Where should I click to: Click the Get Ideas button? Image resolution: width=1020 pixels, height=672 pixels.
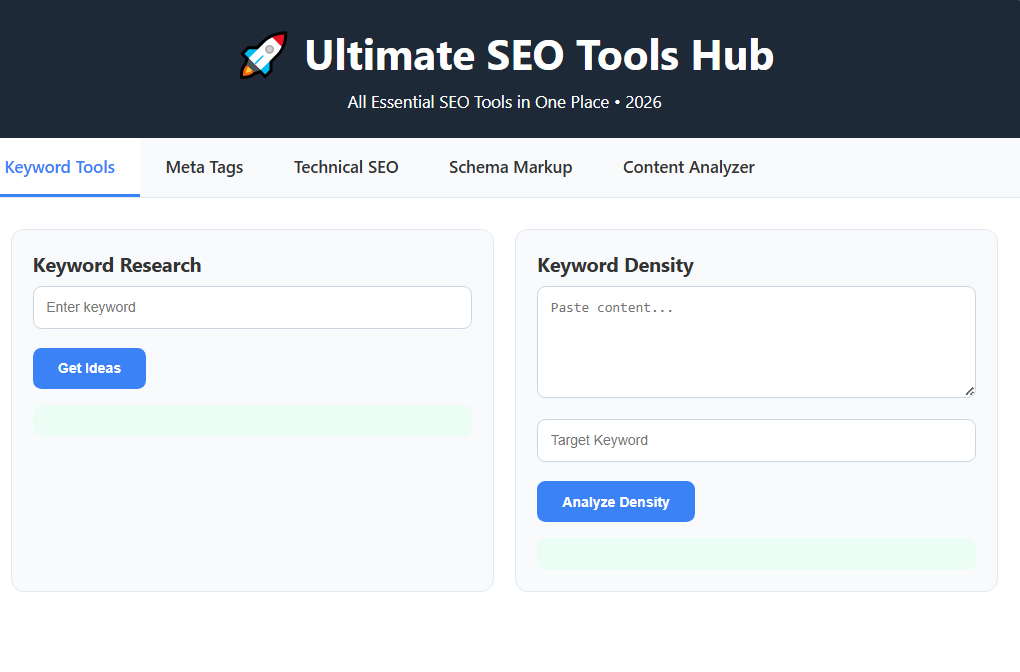point(90,368)
